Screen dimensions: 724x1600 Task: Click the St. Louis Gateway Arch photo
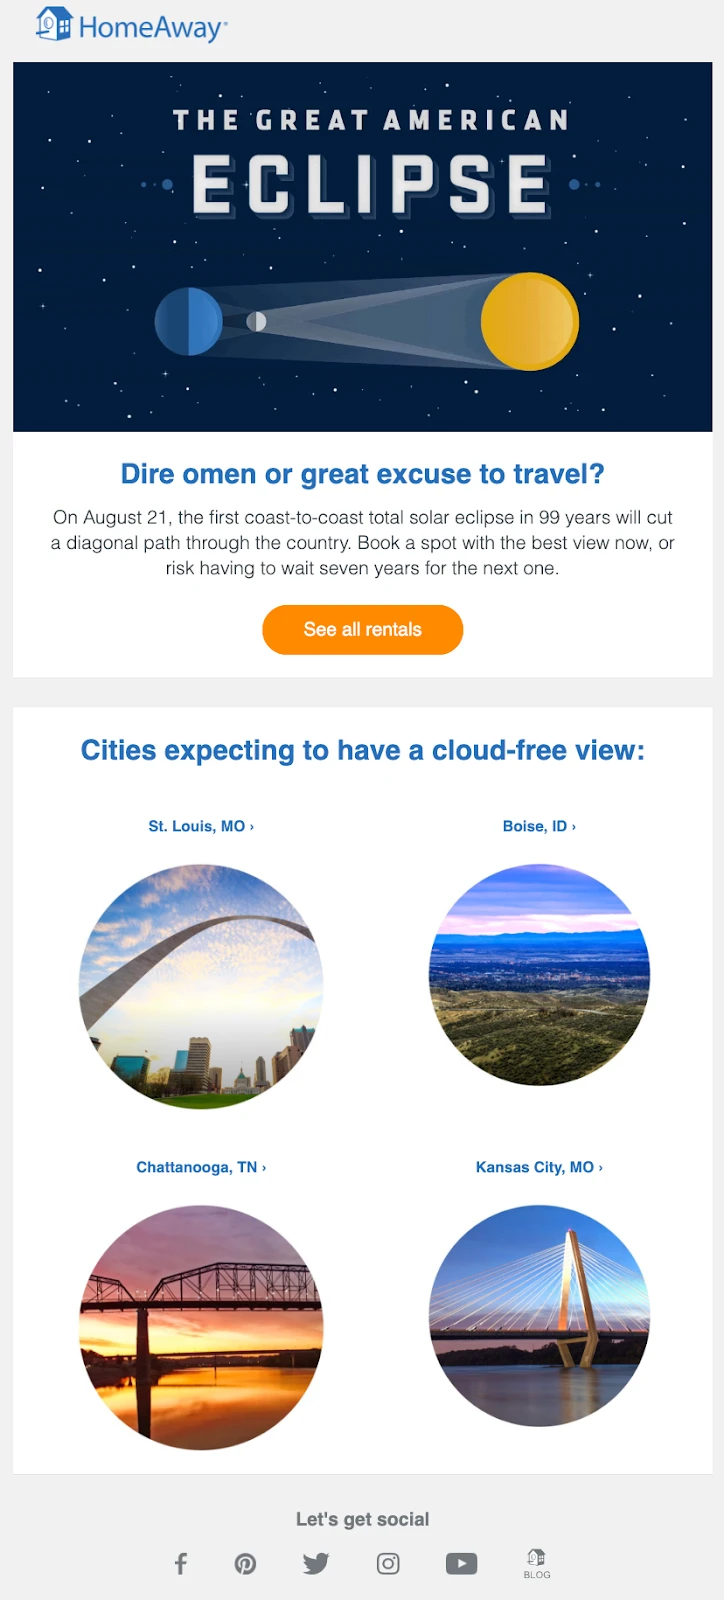[x=201, y=987]
